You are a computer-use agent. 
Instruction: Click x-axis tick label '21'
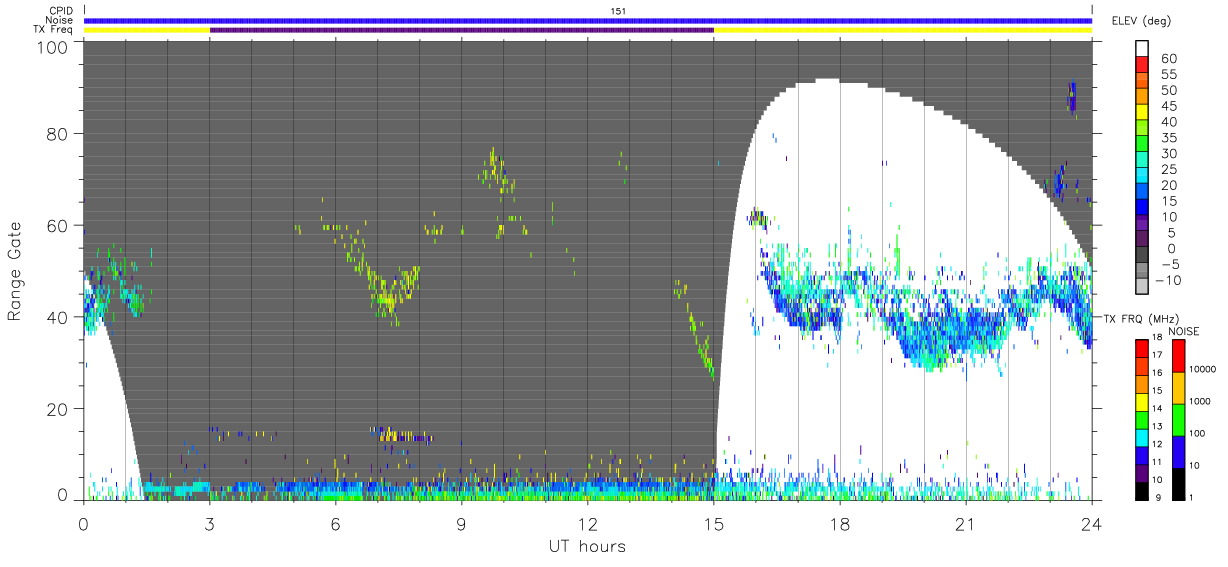click(x=966, y=523)
